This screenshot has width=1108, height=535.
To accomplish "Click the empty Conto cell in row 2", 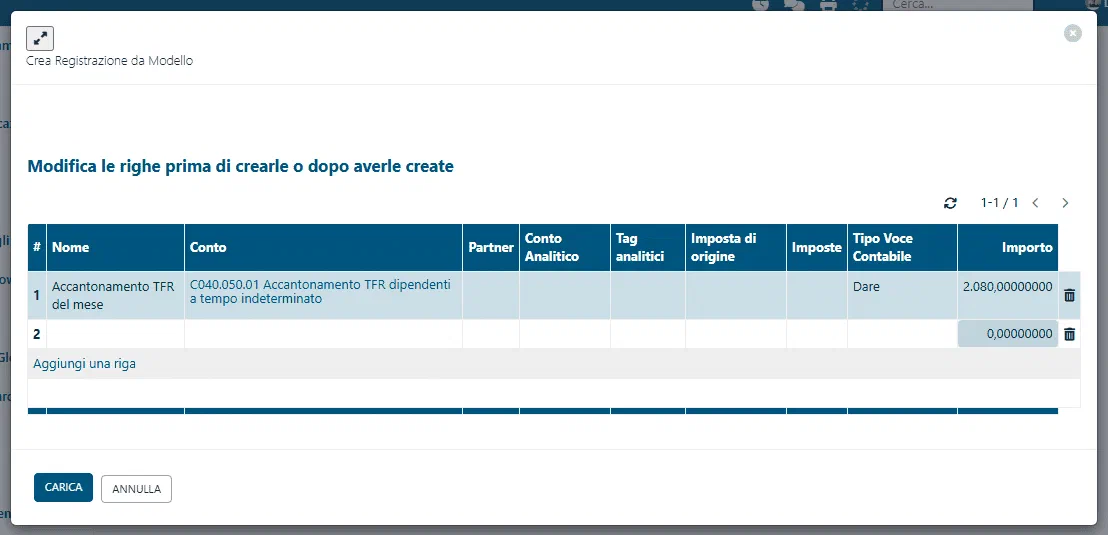I will (323, 334).
